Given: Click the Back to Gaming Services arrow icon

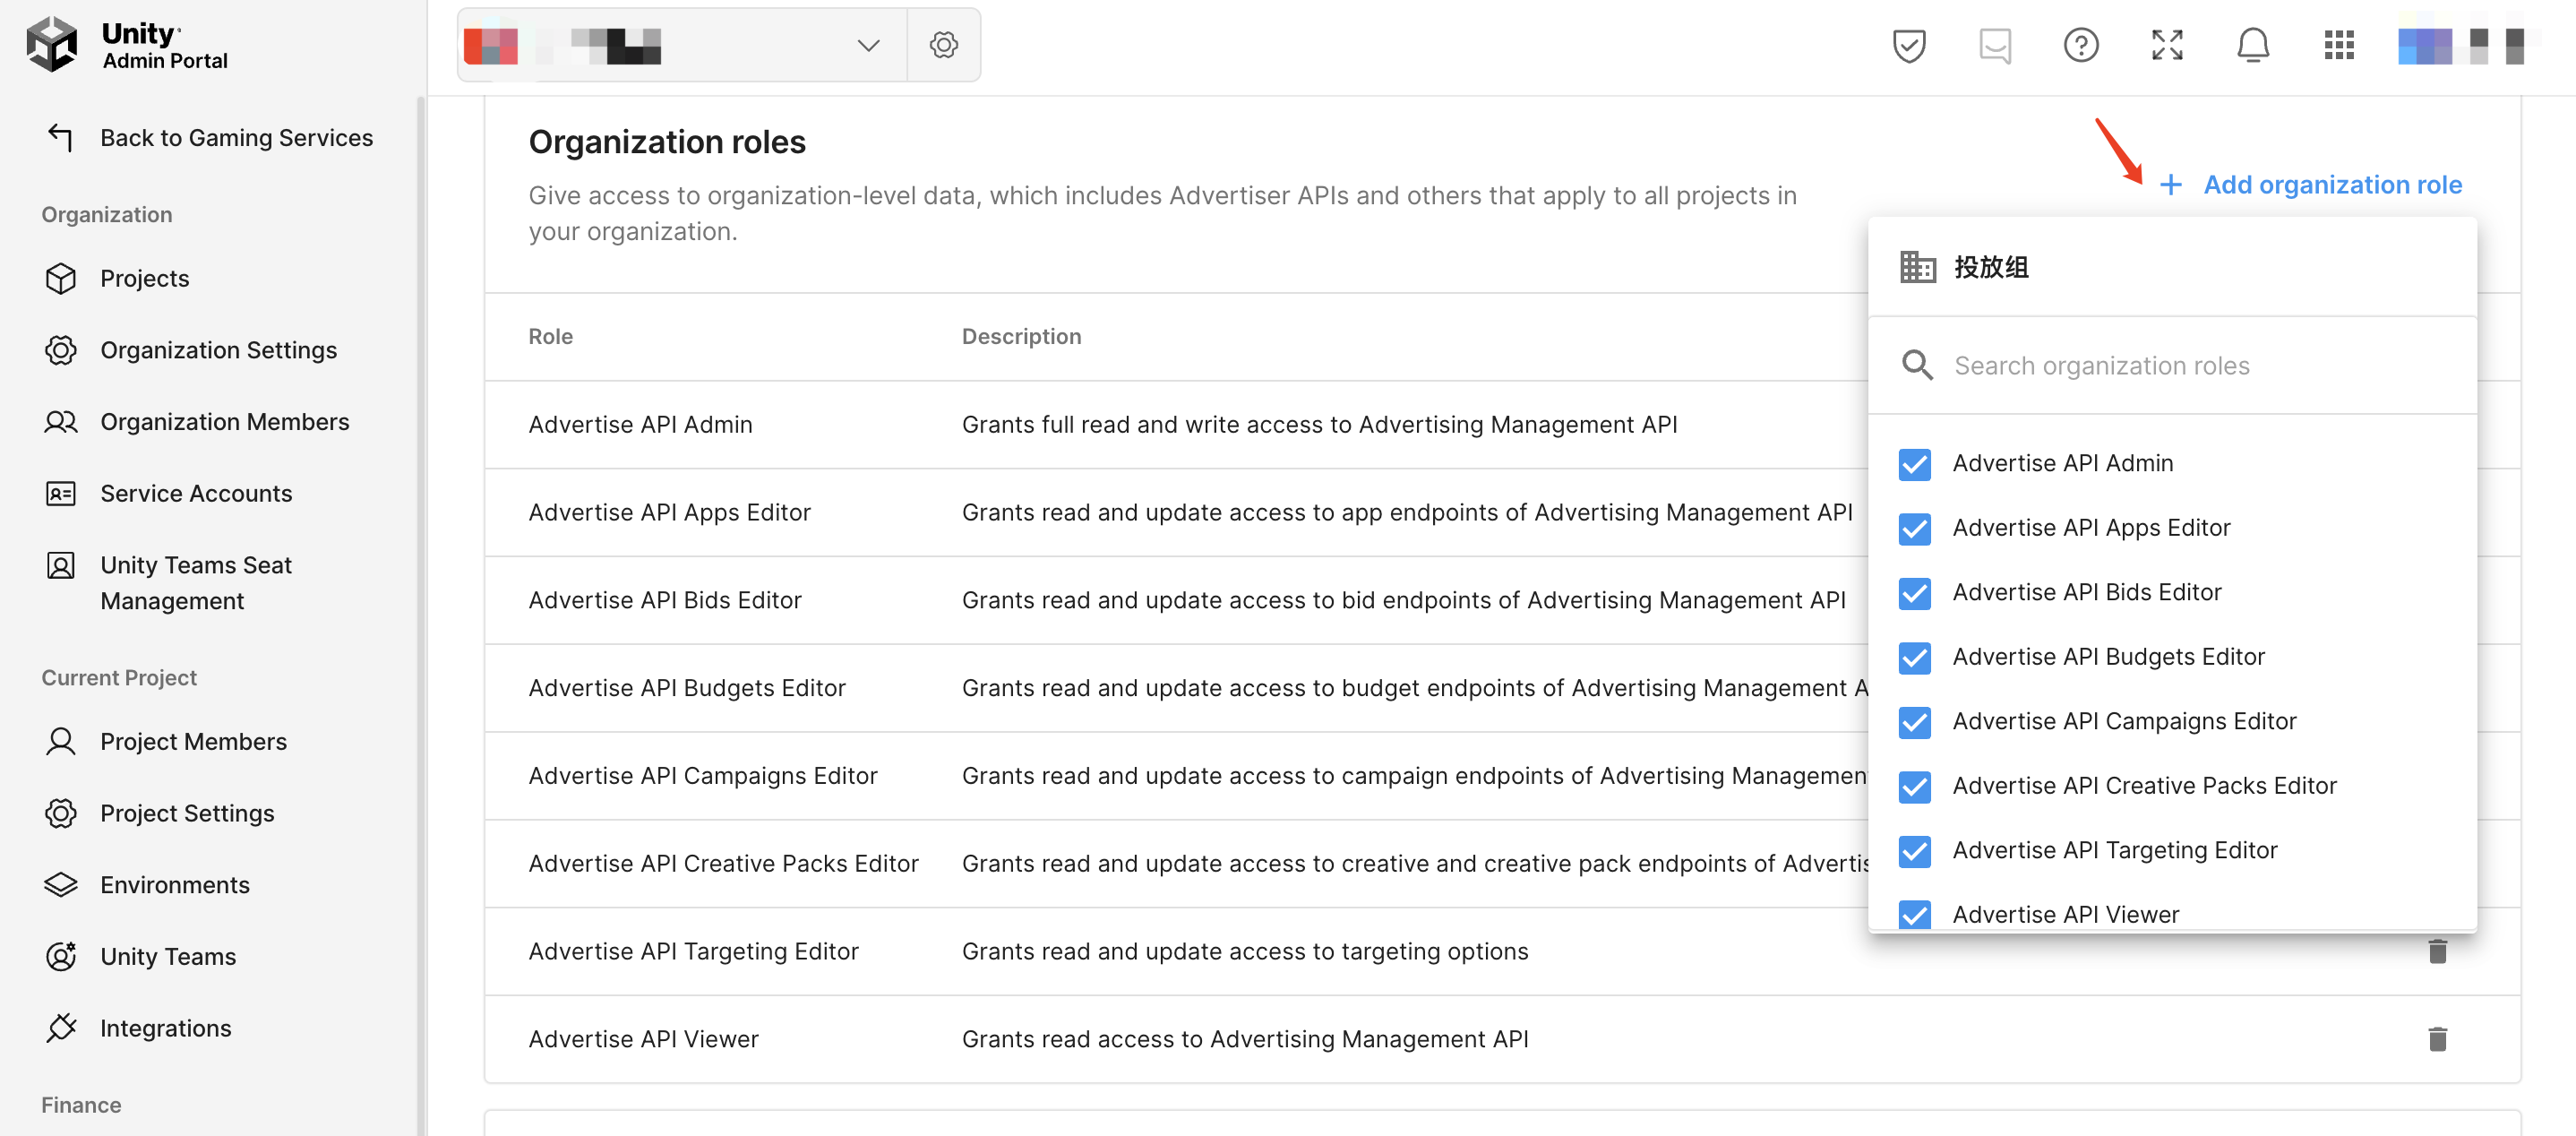Looking at the screenshot, I should (x=60, y=138).
